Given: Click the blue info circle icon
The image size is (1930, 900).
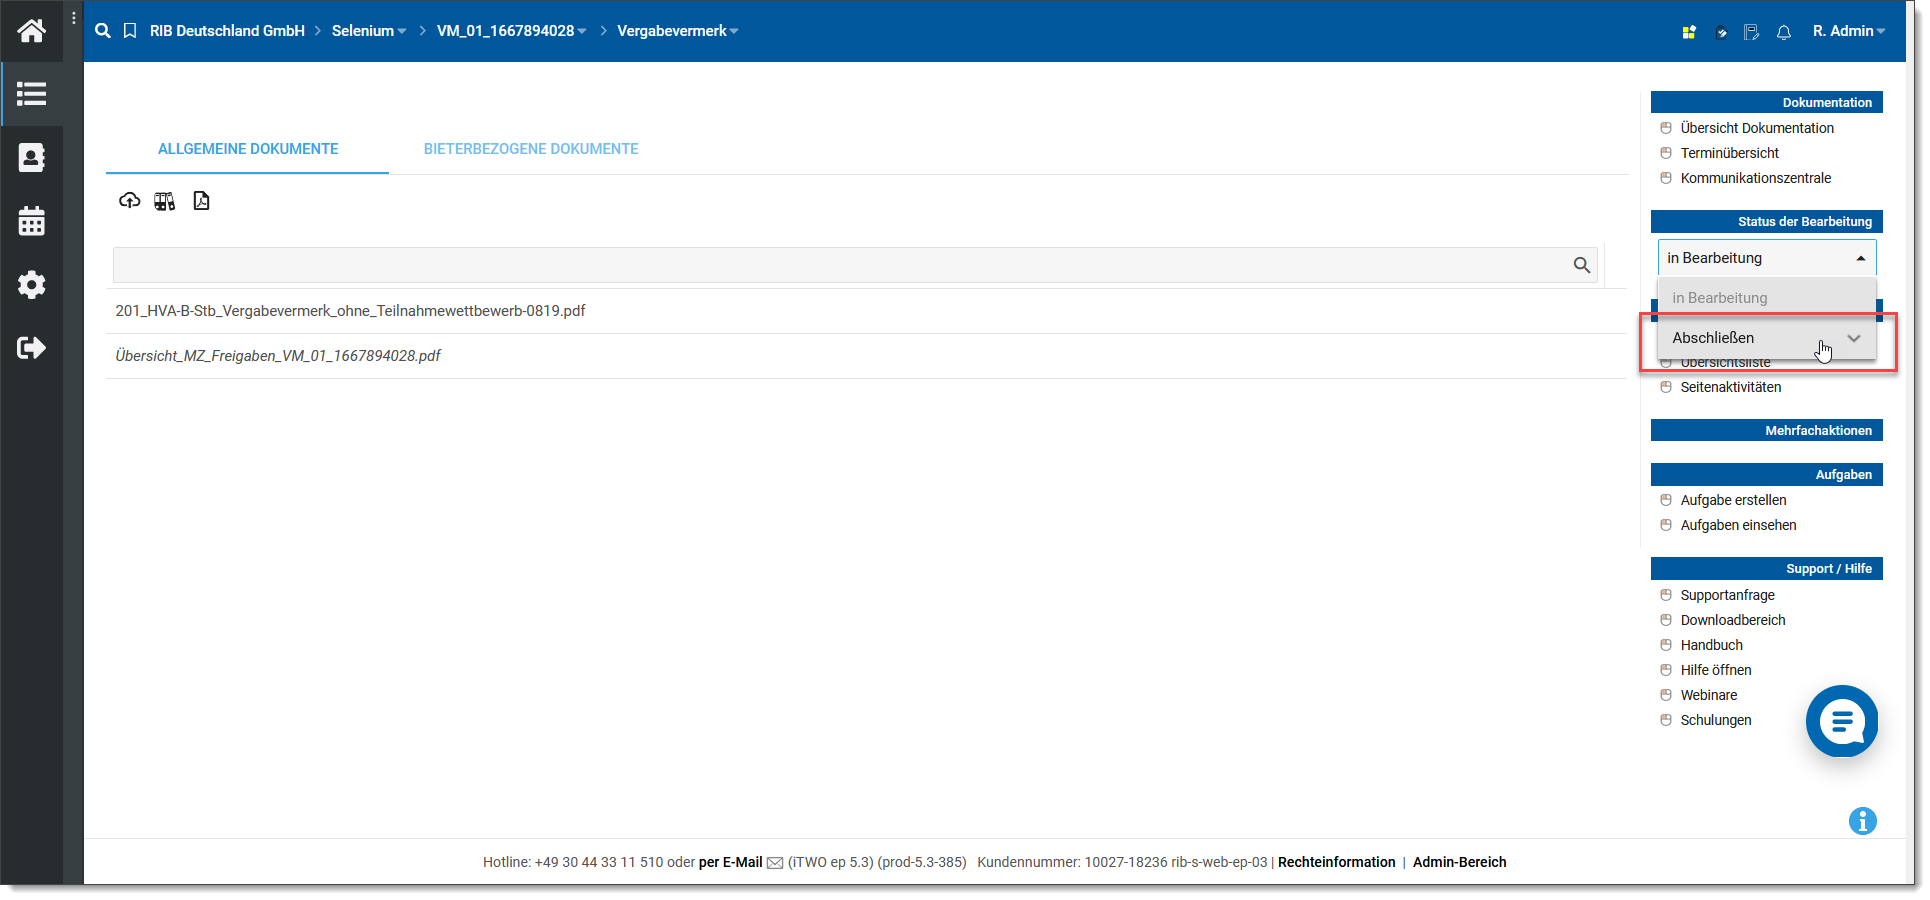Looking at the screenshot, I should (x=1862, y=821).
